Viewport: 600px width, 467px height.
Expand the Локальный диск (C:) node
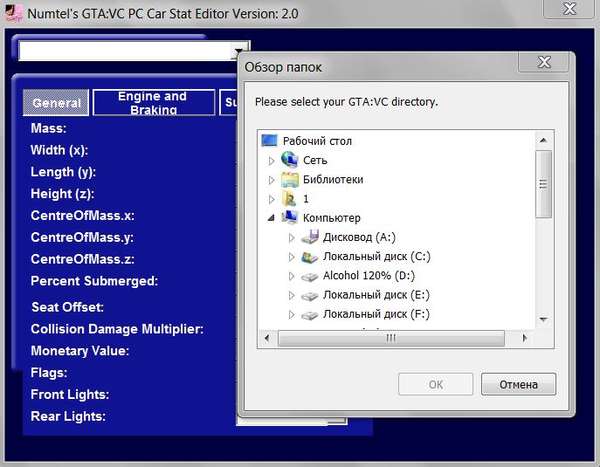[291, 257]
